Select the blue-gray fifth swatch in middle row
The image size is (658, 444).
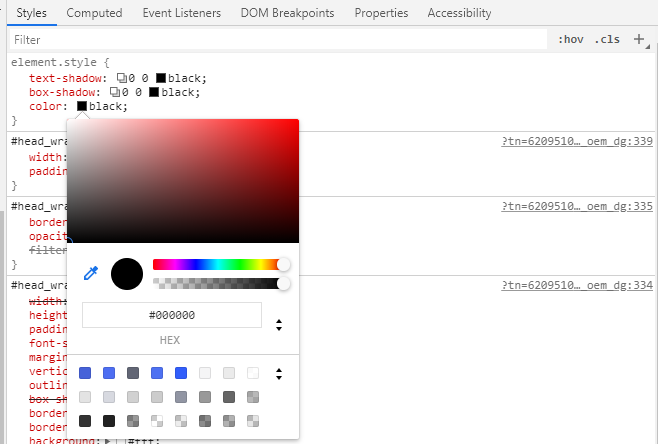[x=181, y=397]
